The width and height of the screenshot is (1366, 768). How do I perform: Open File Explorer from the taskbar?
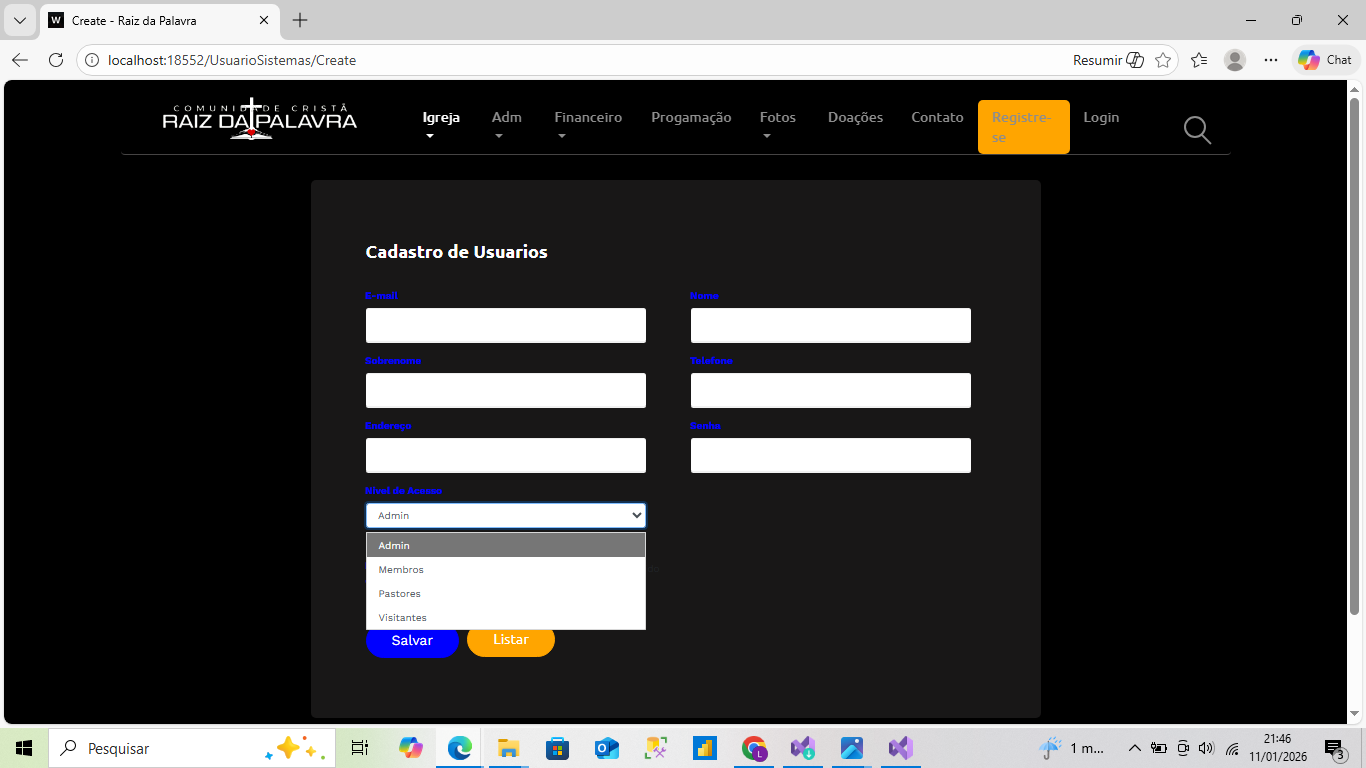pos(508,748)
